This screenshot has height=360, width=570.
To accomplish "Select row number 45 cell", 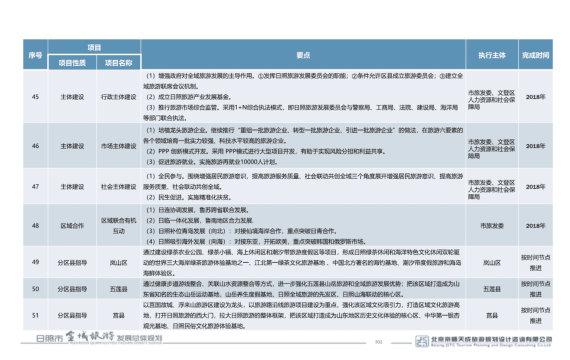I will [x=35, y=97].
